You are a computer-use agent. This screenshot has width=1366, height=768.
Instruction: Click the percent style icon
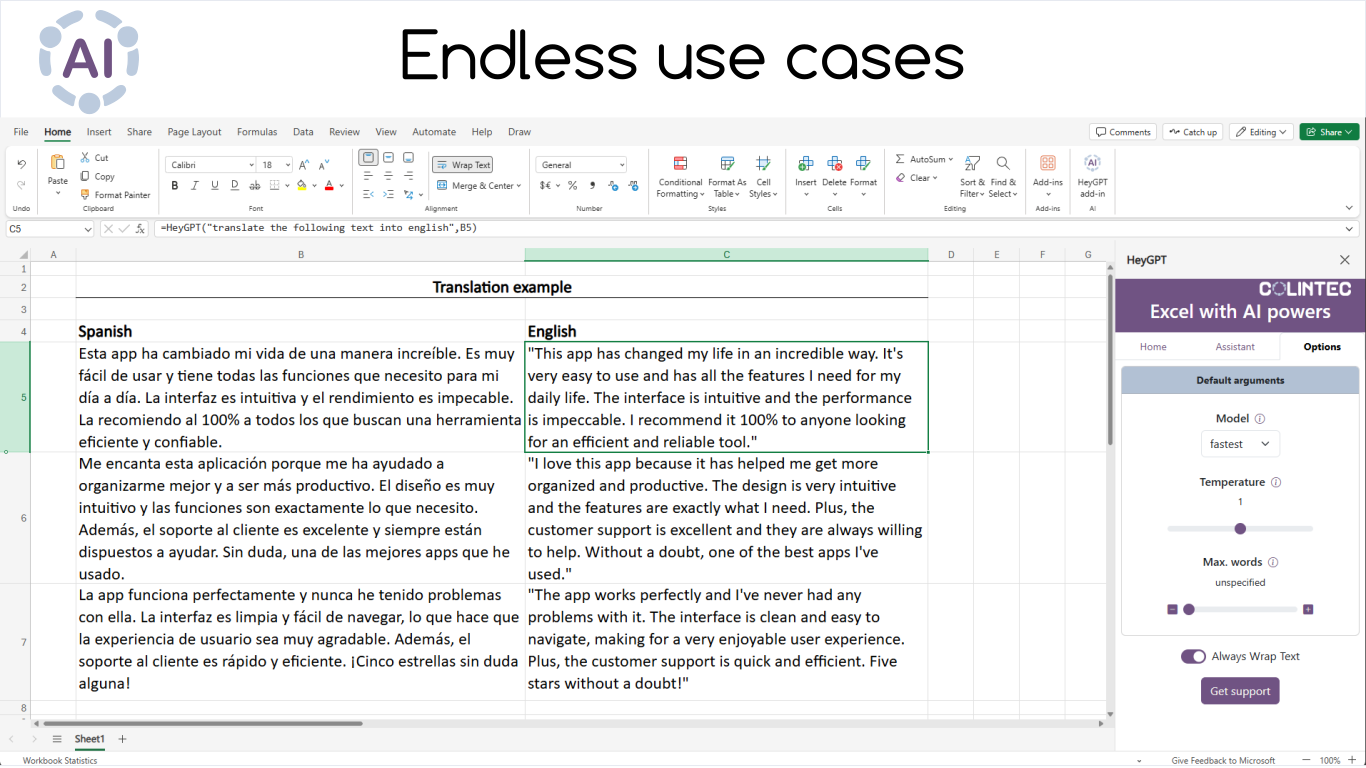pos(573,185)
